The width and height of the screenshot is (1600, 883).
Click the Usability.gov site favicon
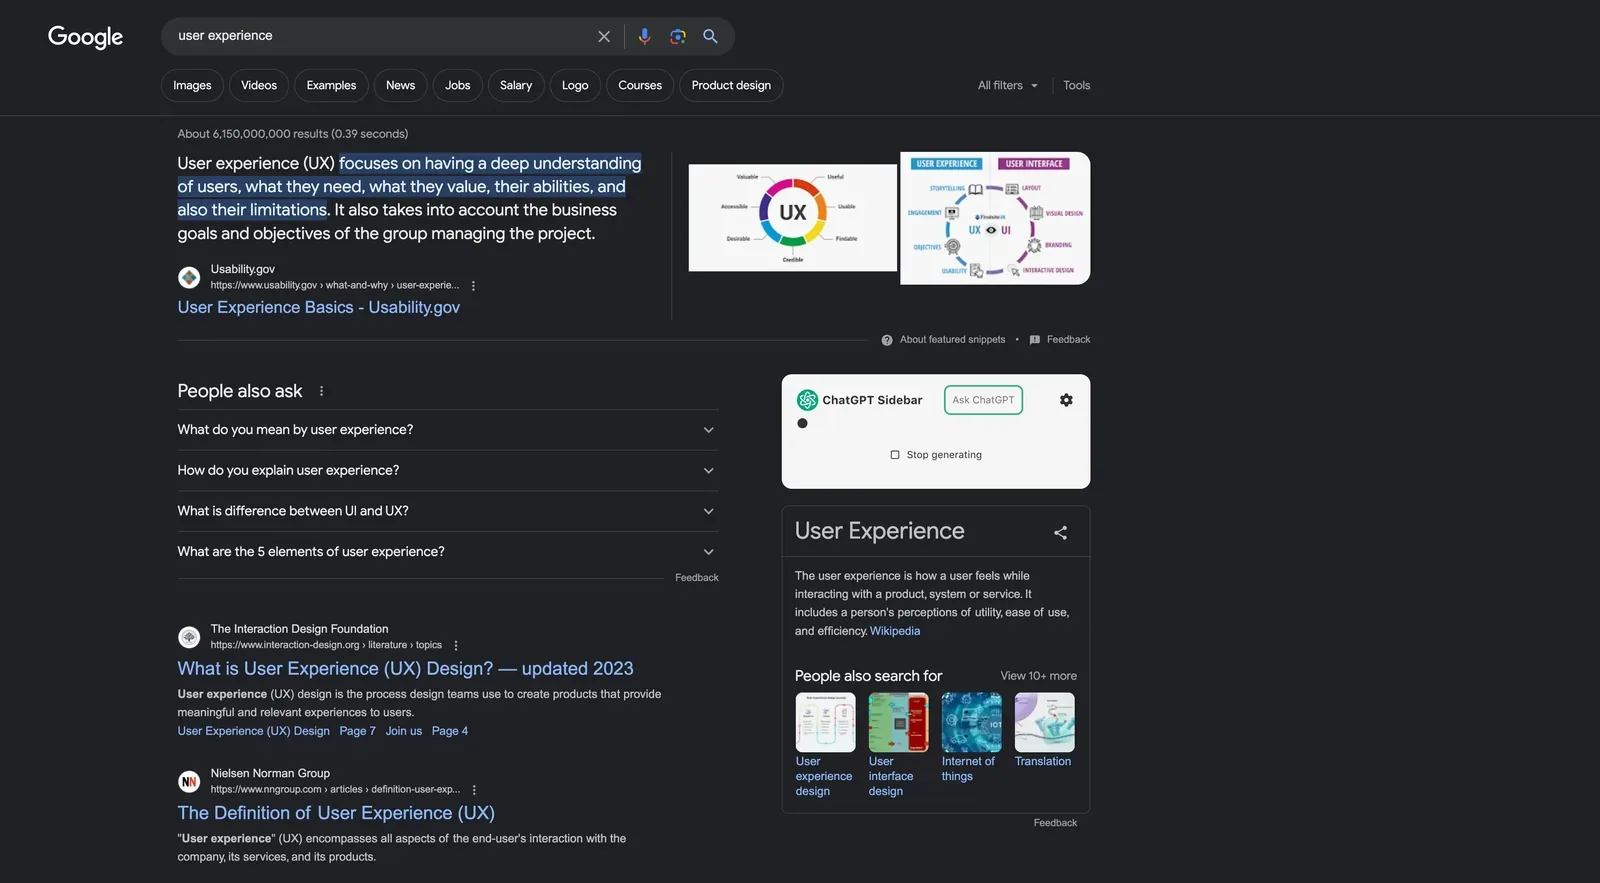tap(189, 277)
